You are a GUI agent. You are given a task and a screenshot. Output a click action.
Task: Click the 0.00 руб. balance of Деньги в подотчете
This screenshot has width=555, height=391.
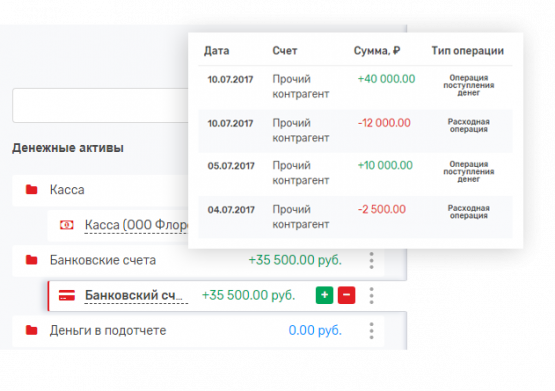[x=315, y=330]
